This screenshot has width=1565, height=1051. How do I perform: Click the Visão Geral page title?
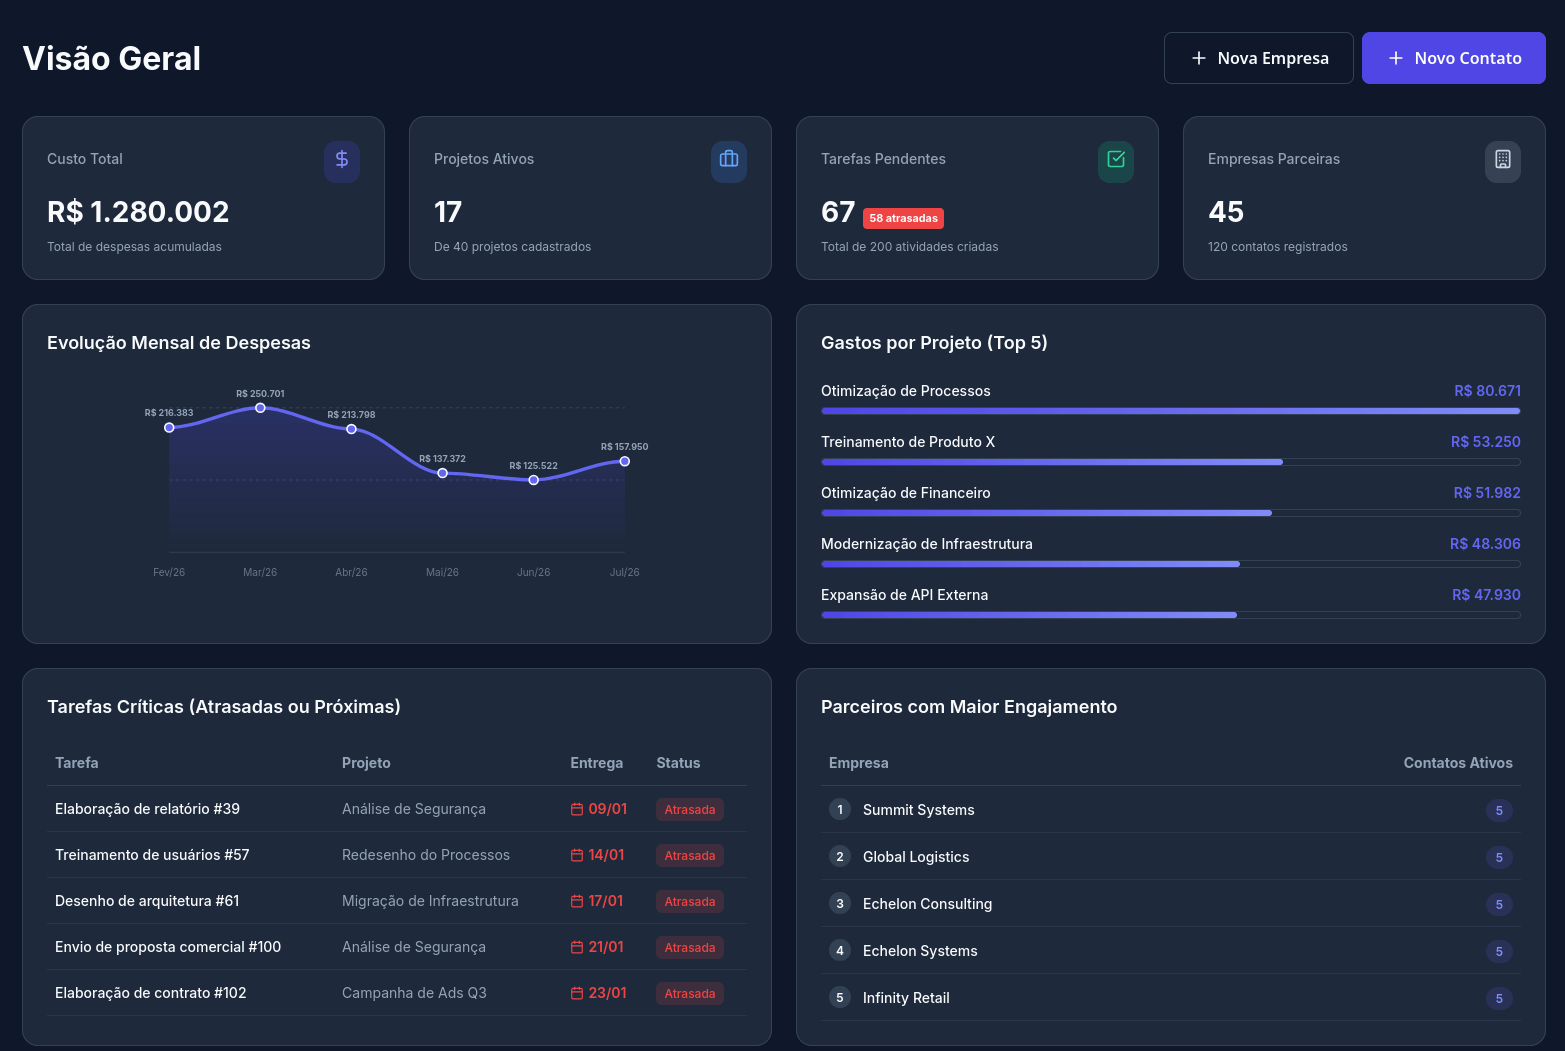(112, 58)
